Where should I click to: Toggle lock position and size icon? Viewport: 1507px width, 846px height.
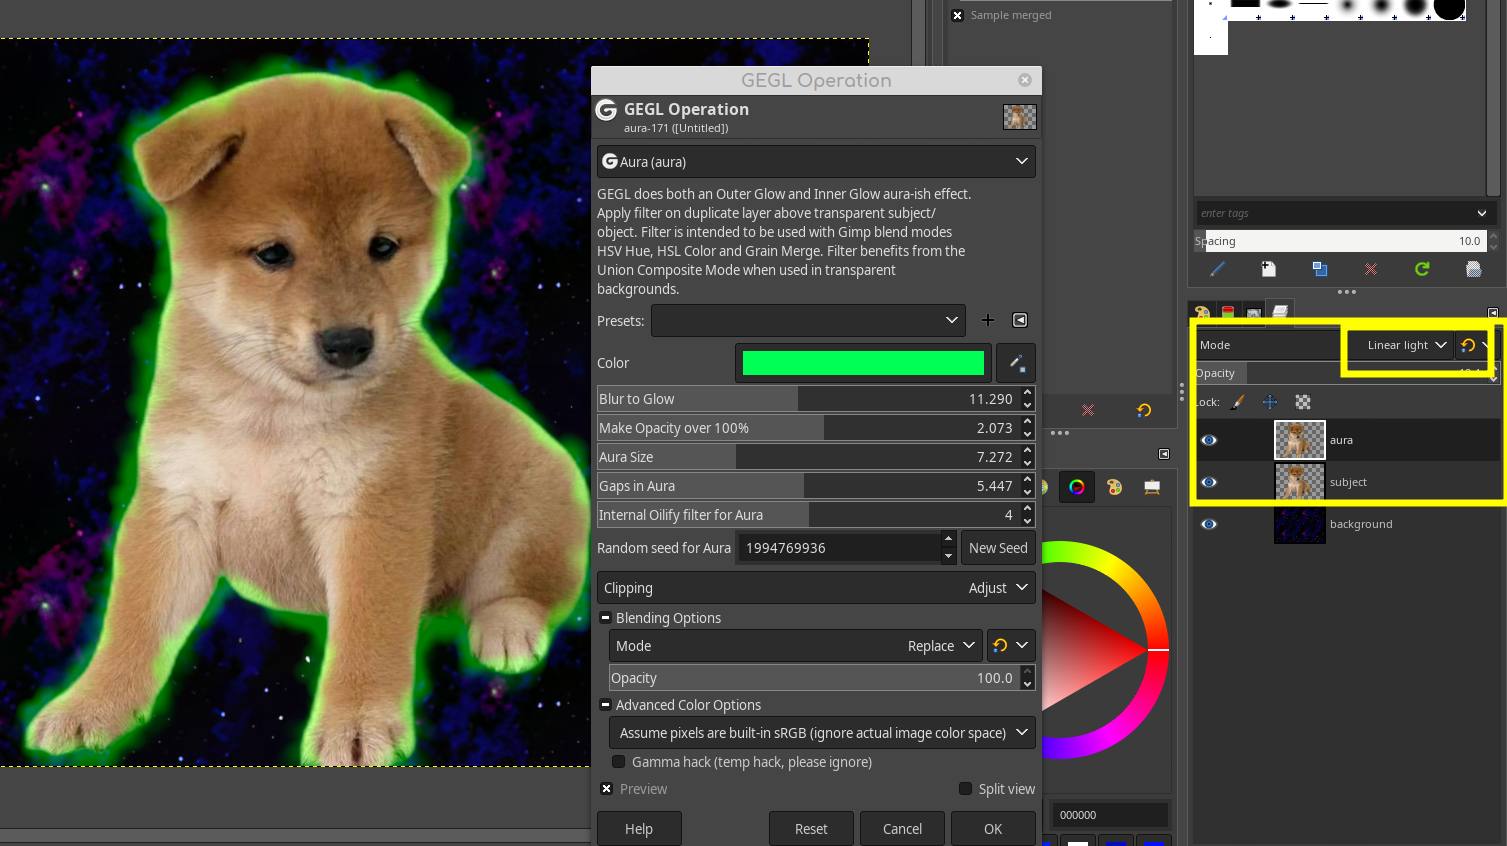point(1270,402)
